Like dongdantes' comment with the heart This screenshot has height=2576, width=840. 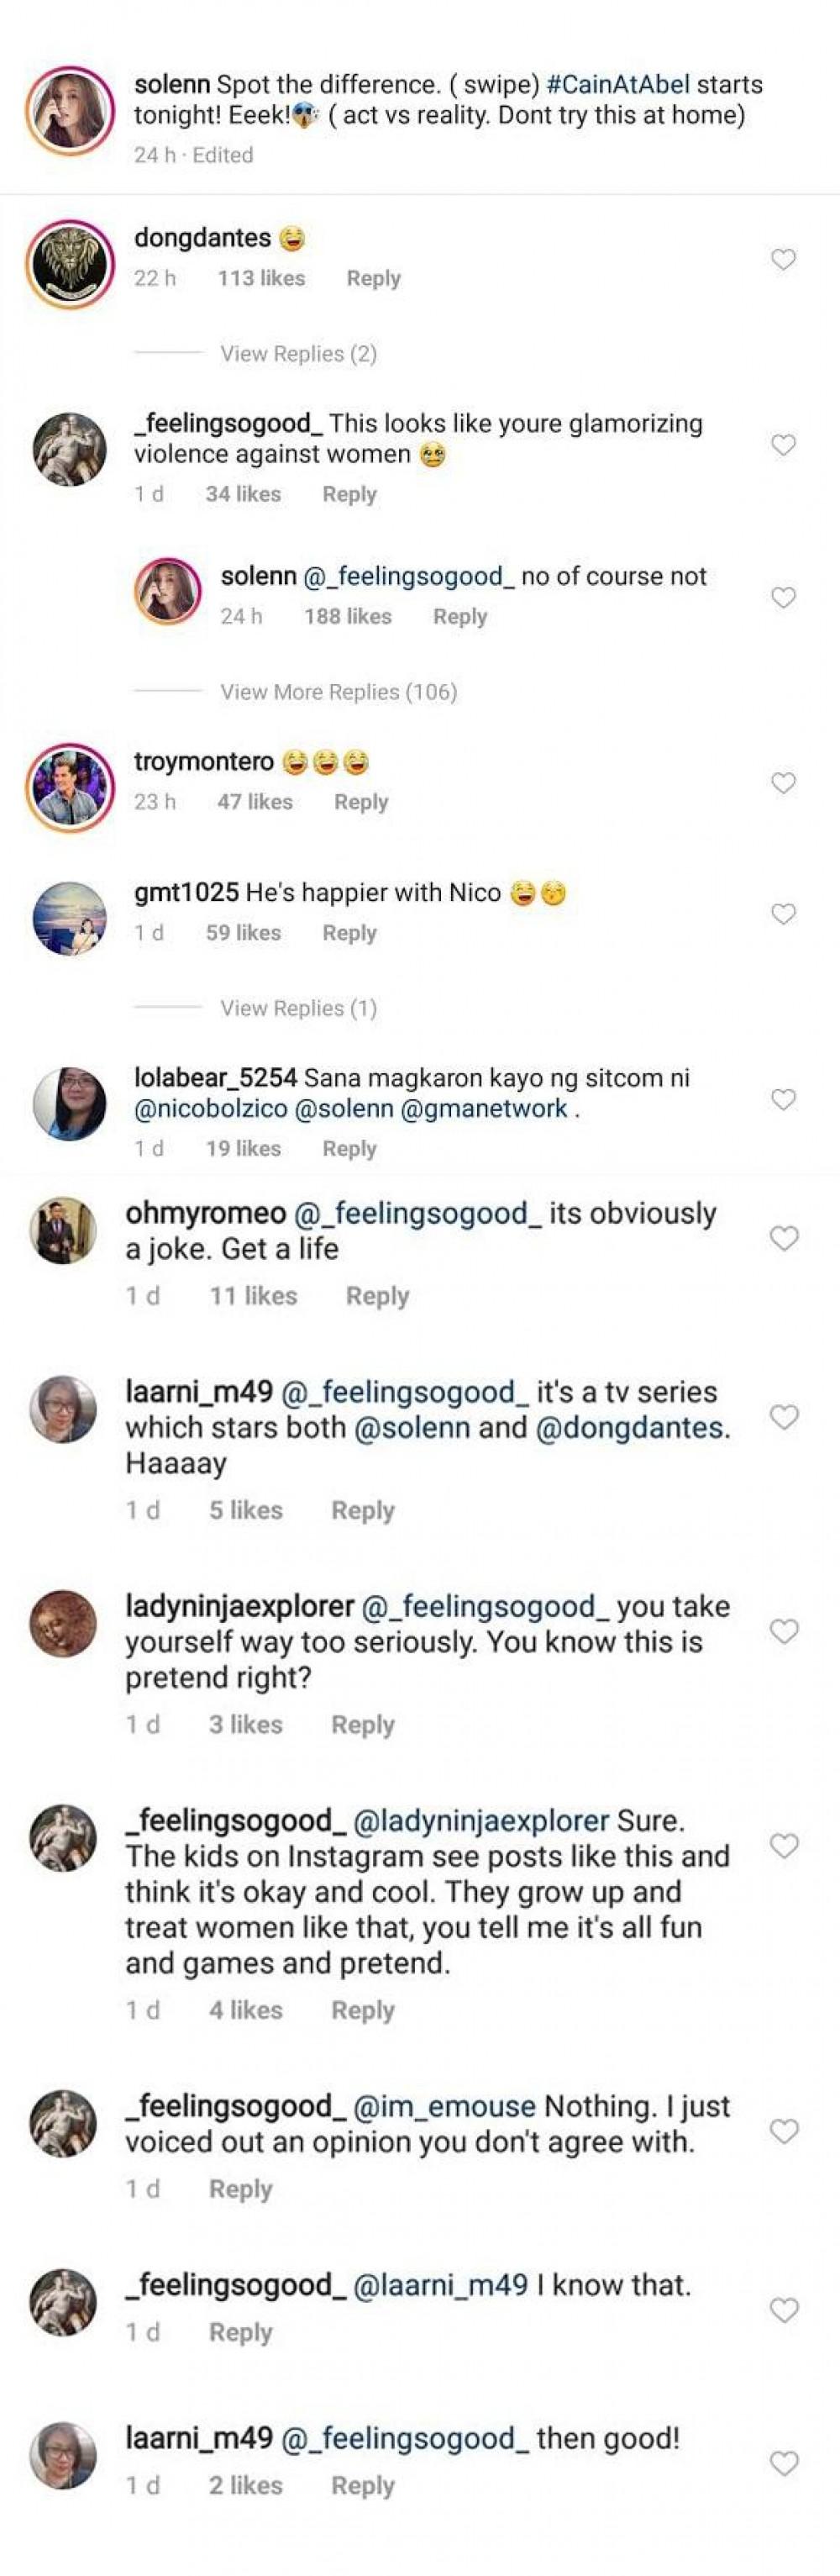(x=784, y=260)
